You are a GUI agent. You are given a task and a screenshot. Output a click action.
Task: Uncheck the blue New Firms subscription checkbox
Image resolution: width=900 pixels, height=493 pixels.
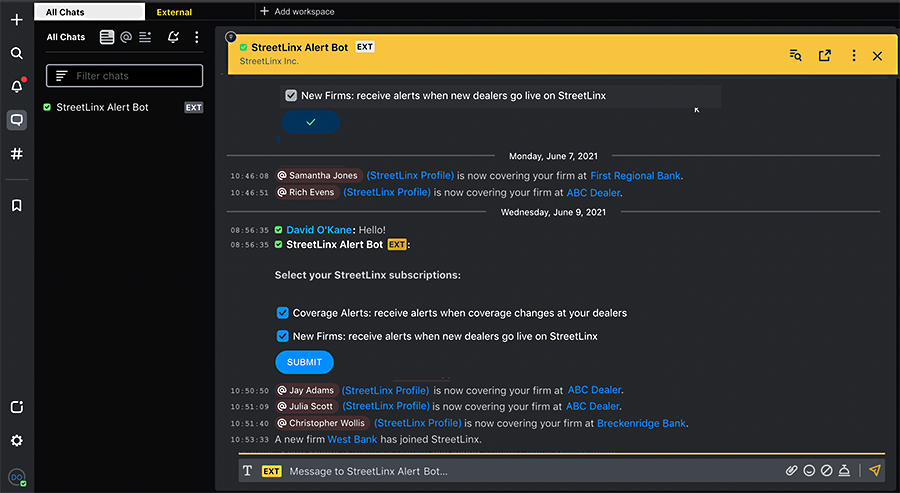[283, 336]
